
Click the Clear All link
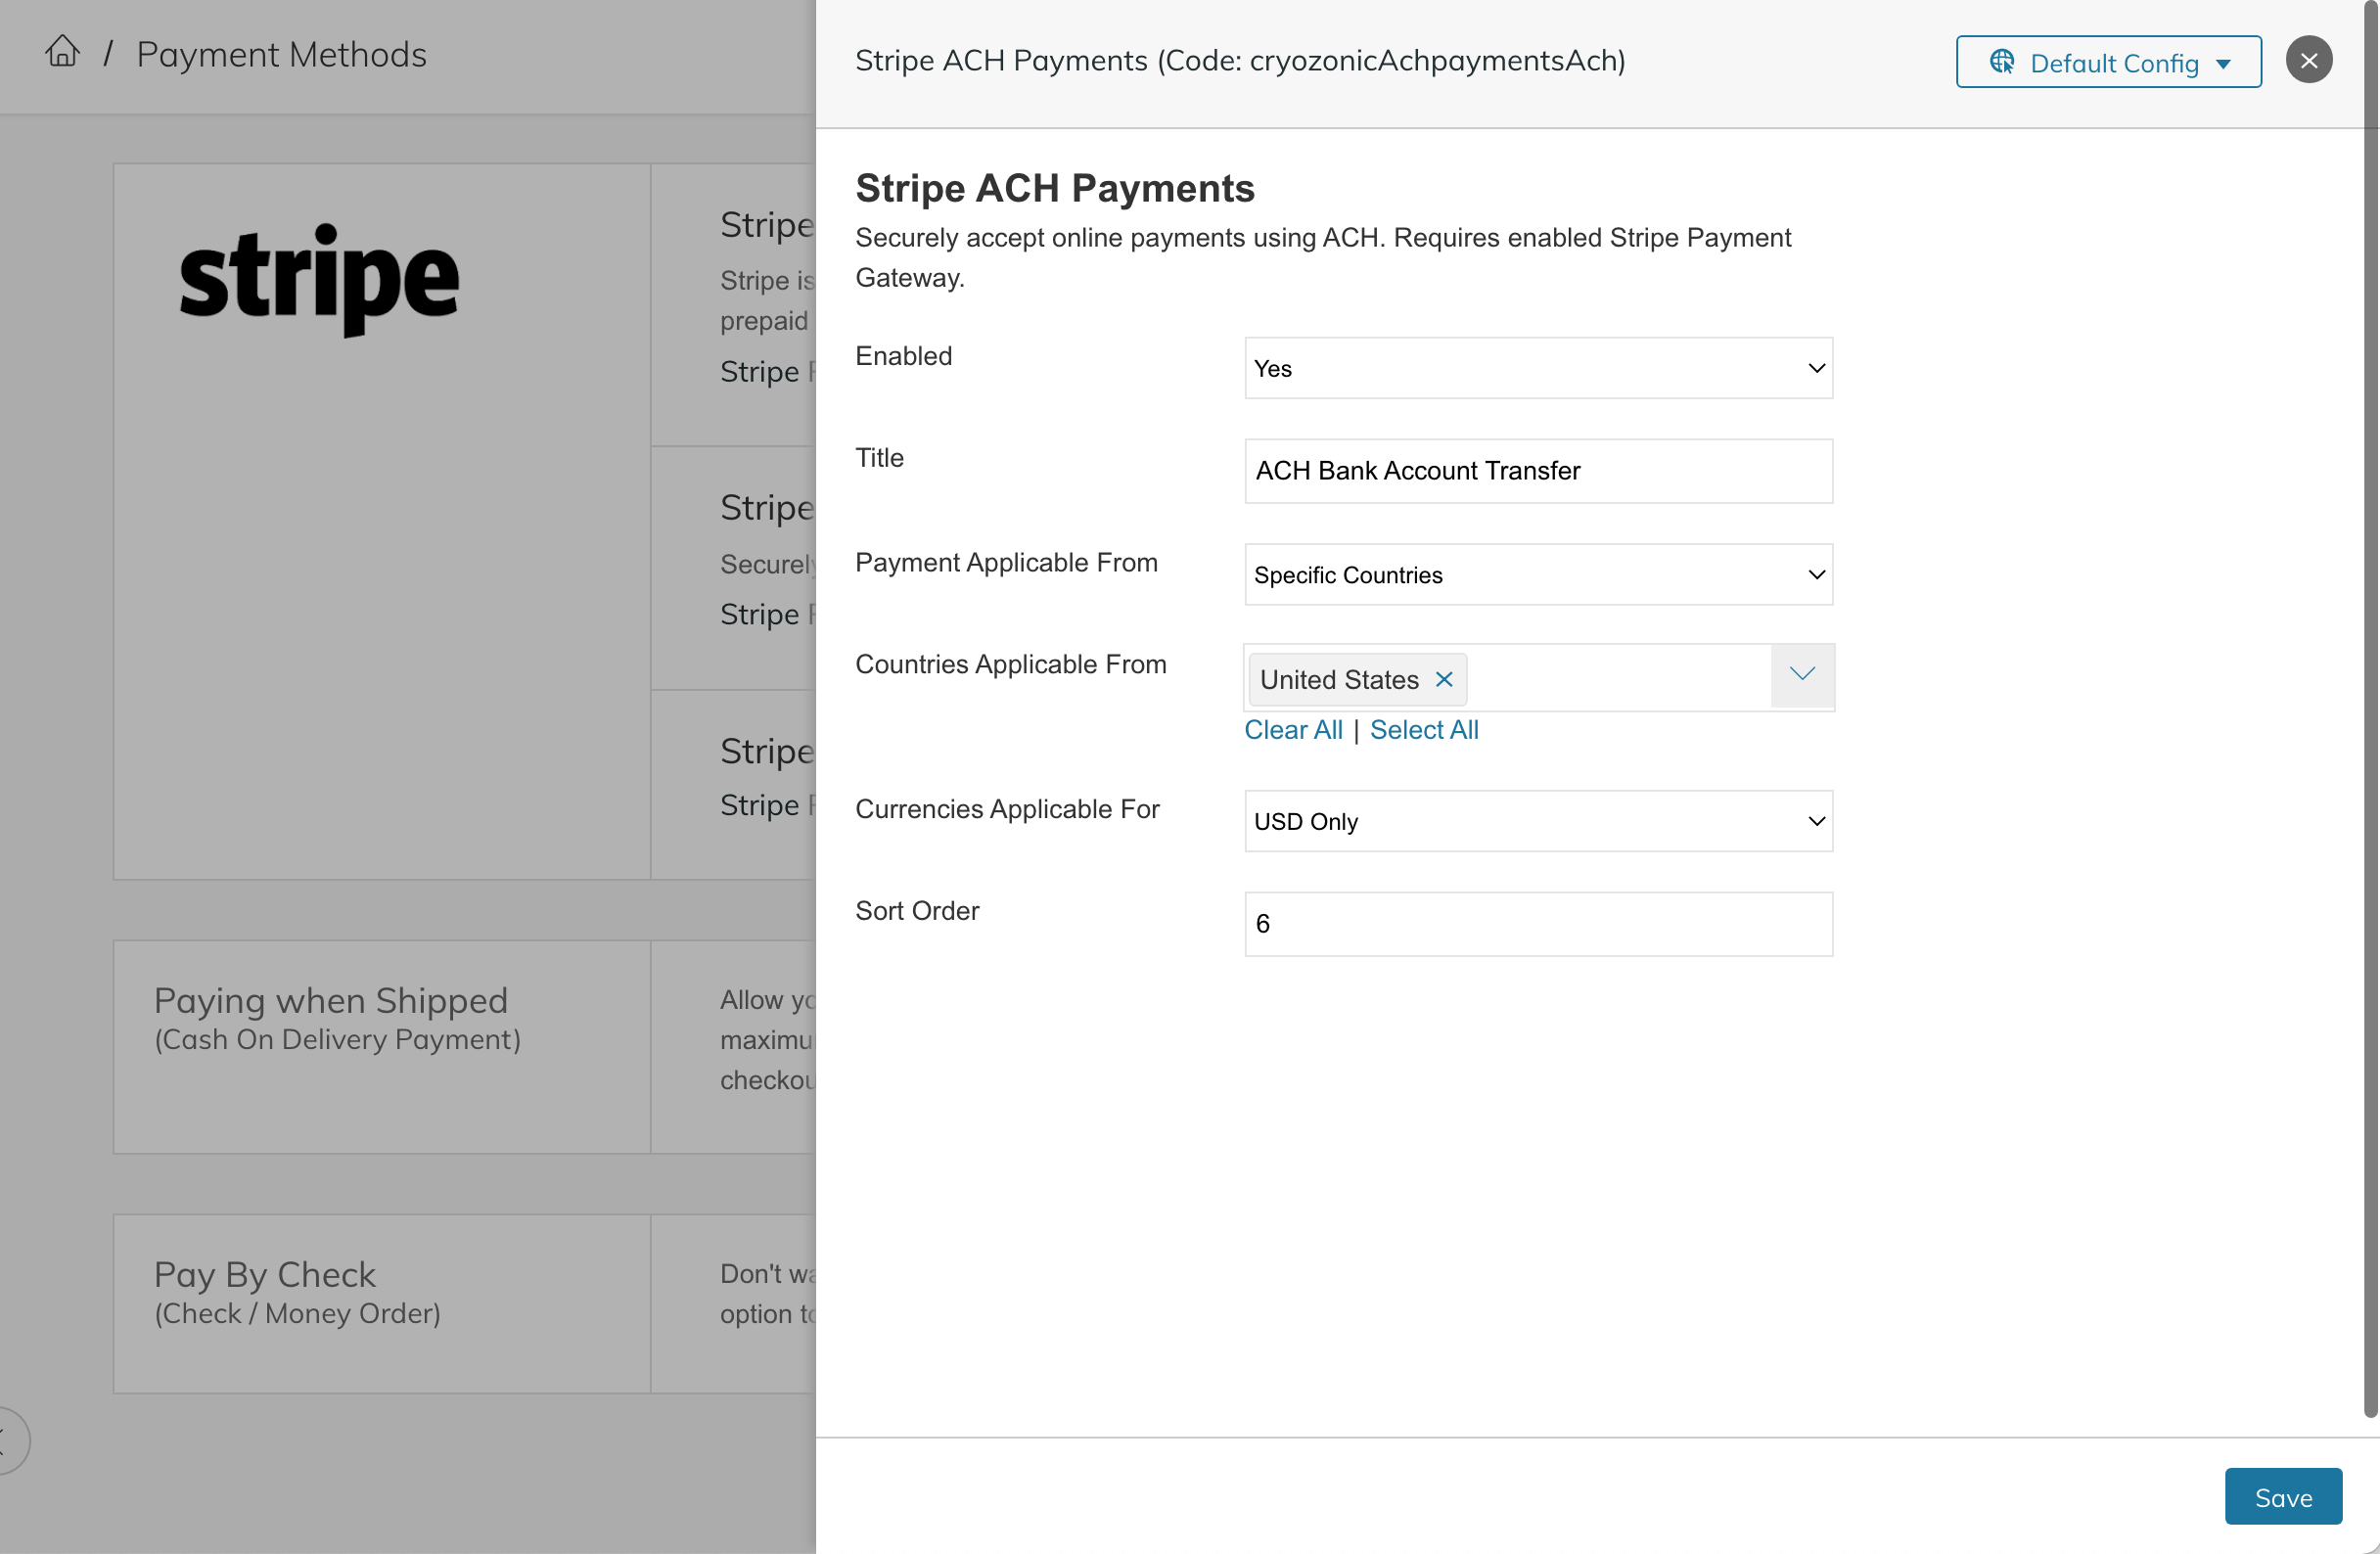1292,730
